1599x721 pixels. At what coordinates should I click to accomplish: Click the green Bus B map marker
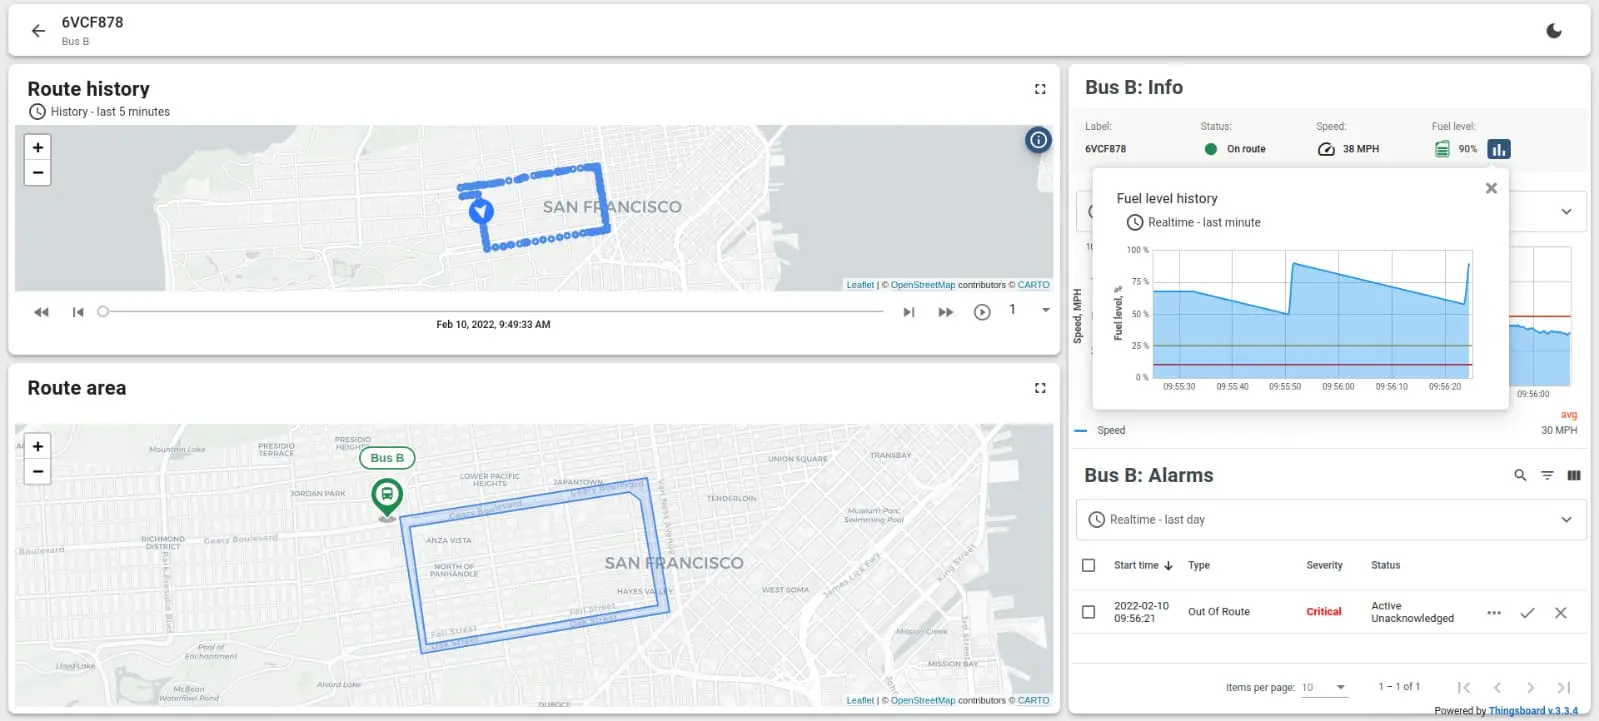tap(387, 497)
